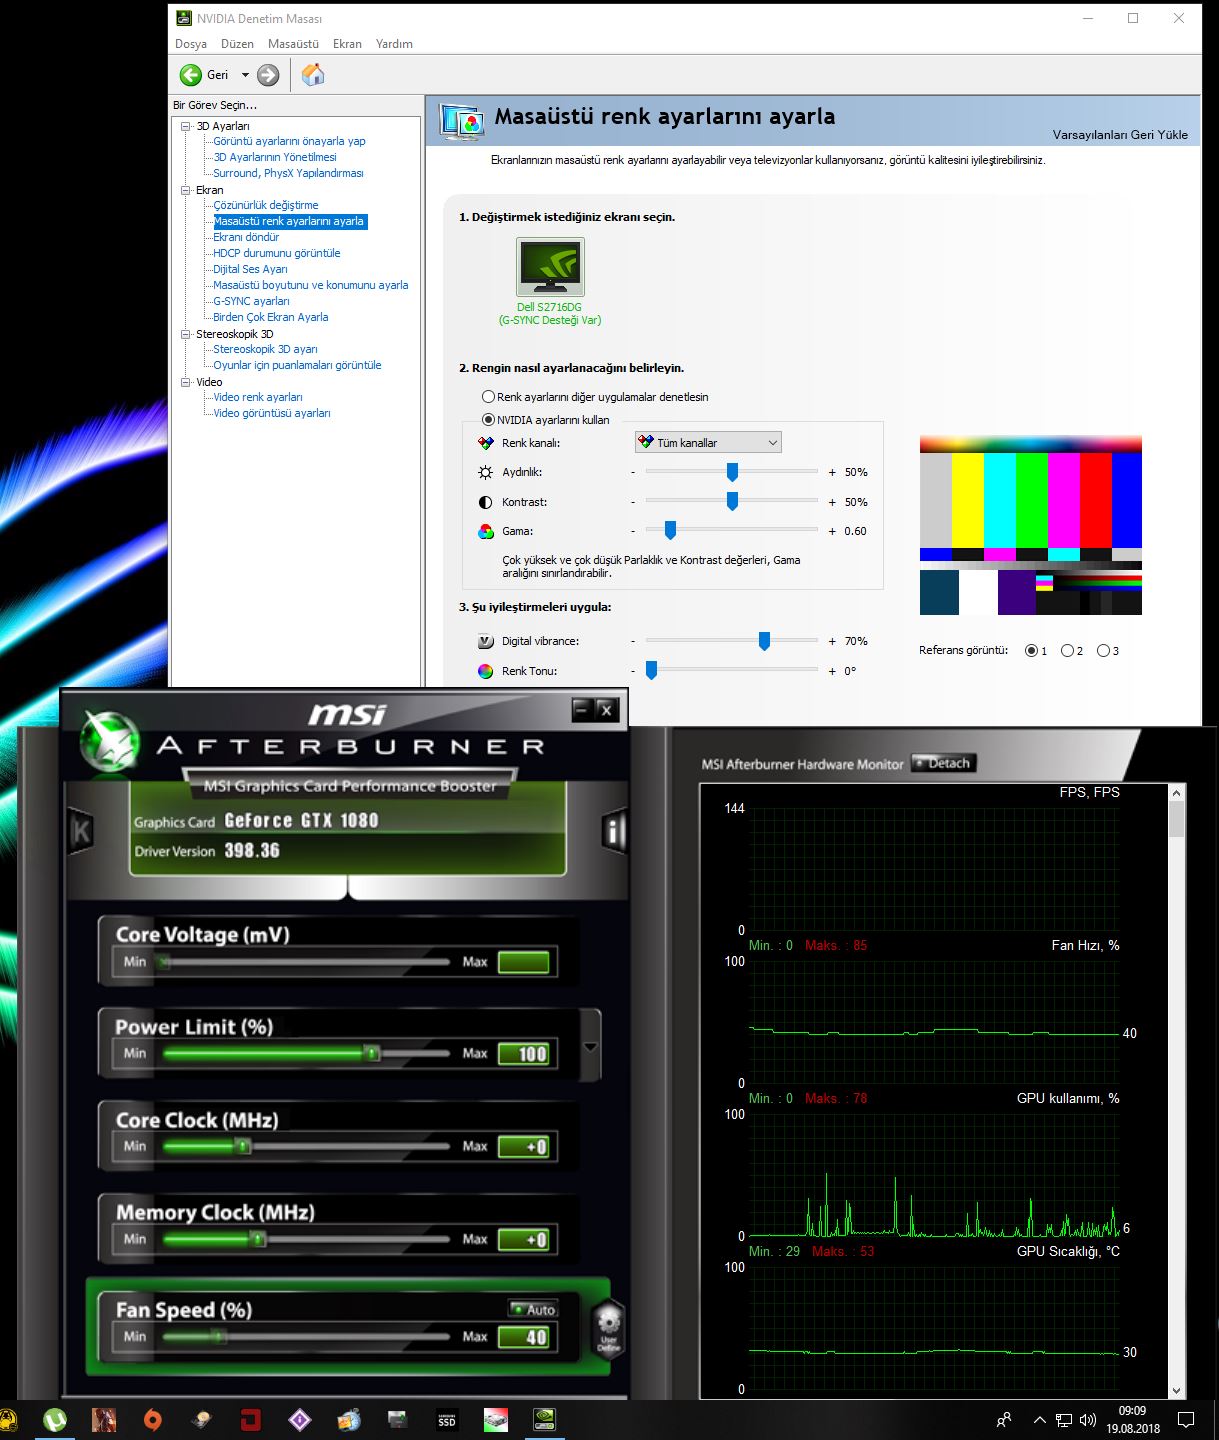
Task: Open 'G-SYNC ayarları' in the task tree
Action: point(251,301)
